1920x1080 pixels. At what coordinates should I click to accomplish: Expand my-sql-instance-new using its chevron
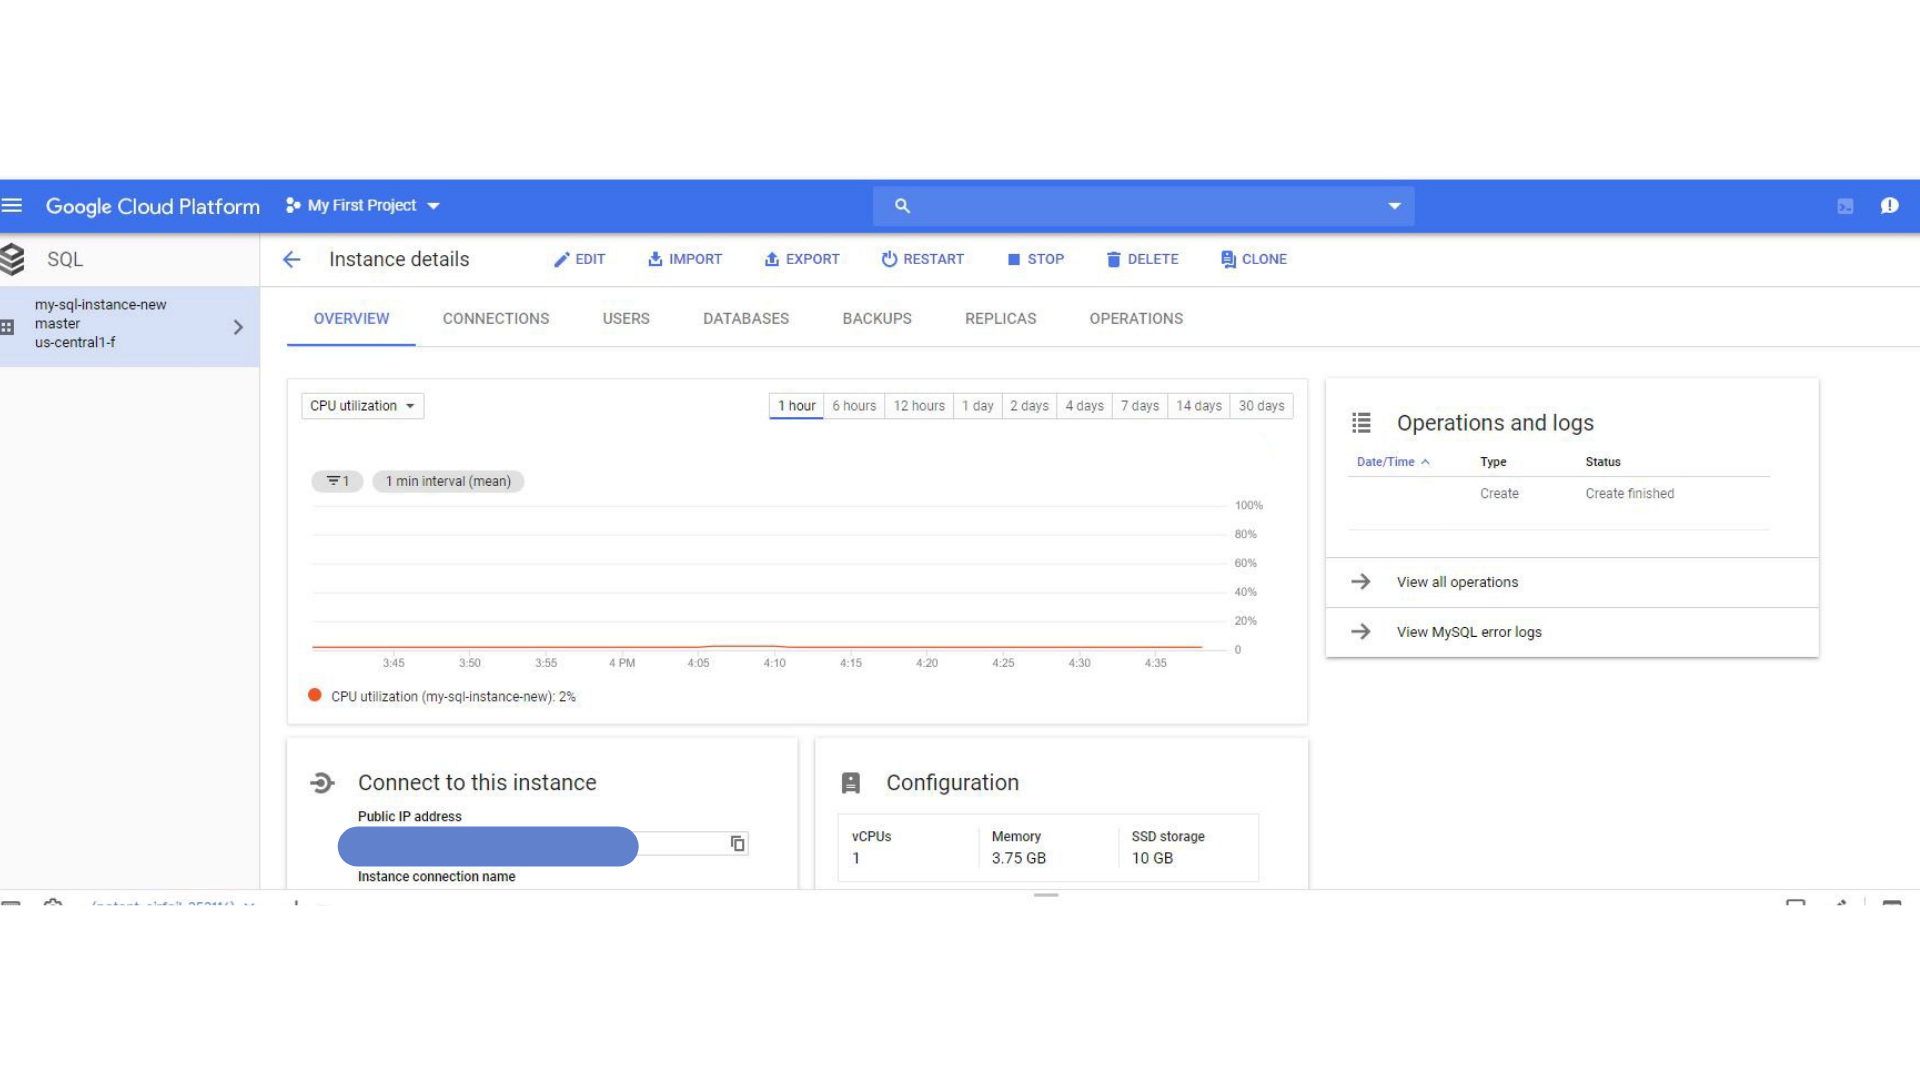(238, 326)
